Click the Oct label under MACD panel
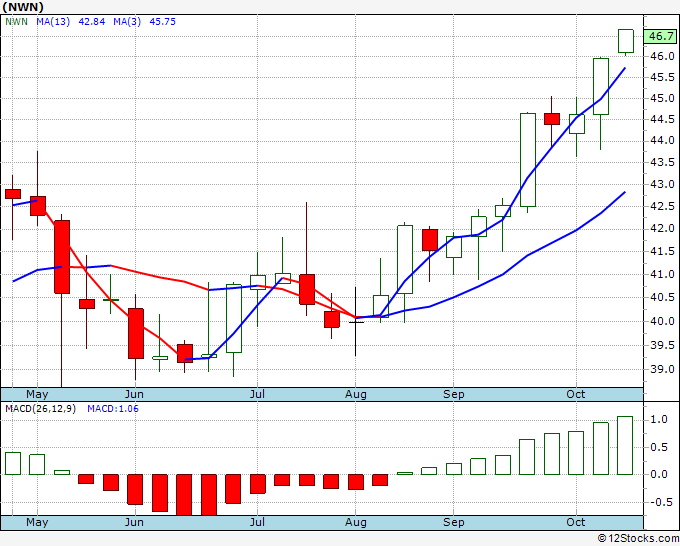Viewport: 680px width, 546px height. coord(576,522)
